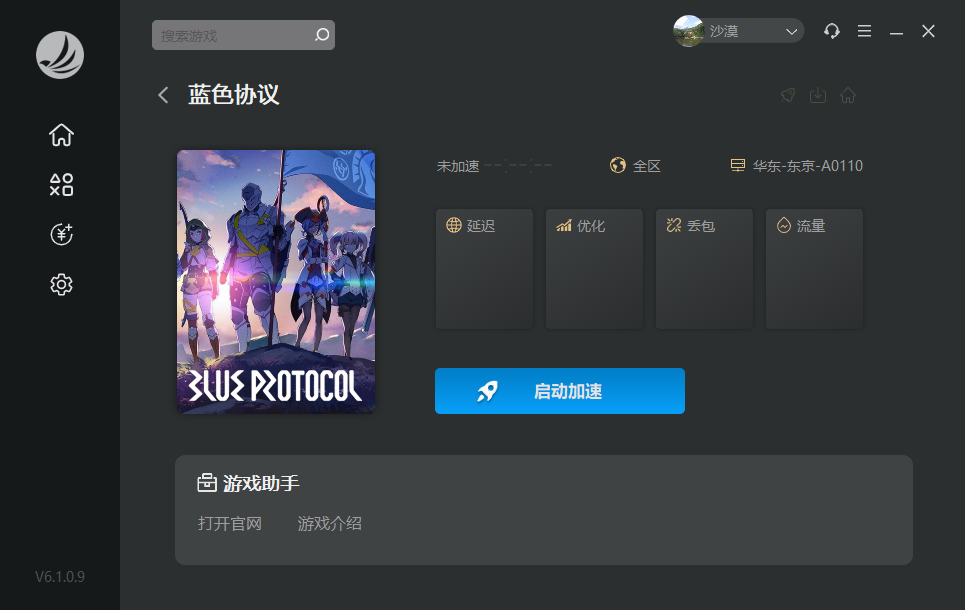Open the 延迟 latency card
965x610 pixels.
pyautogui.click(x=484, y=268)
